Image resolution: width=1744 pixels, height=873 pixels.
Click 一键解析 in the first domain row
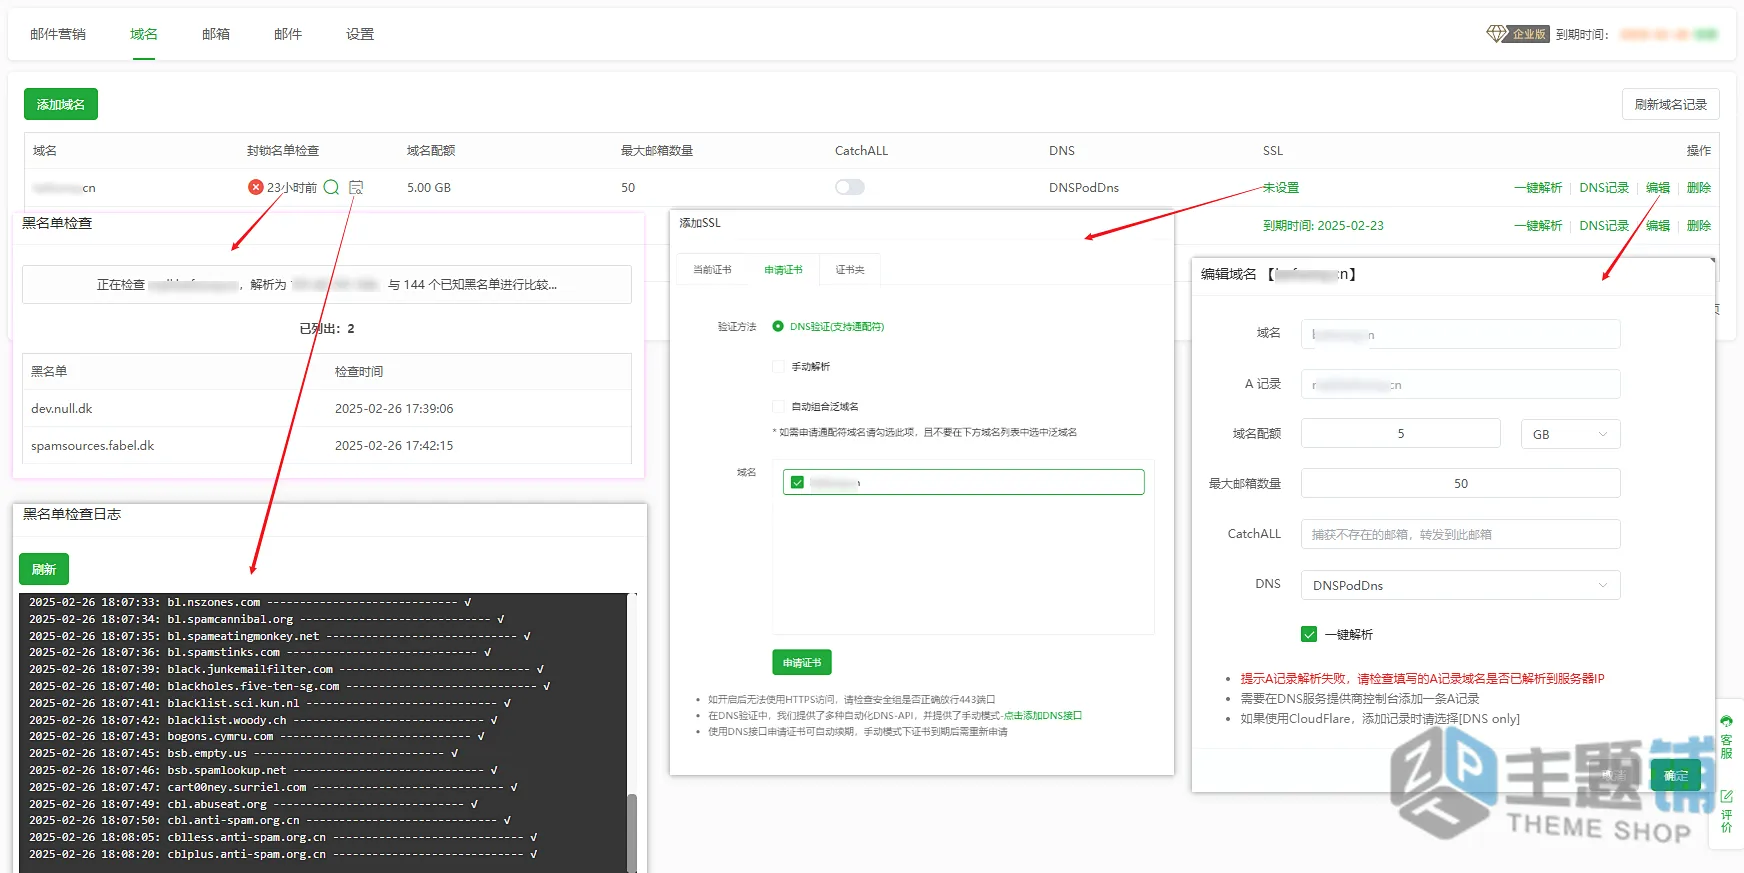pos(1538,187)
